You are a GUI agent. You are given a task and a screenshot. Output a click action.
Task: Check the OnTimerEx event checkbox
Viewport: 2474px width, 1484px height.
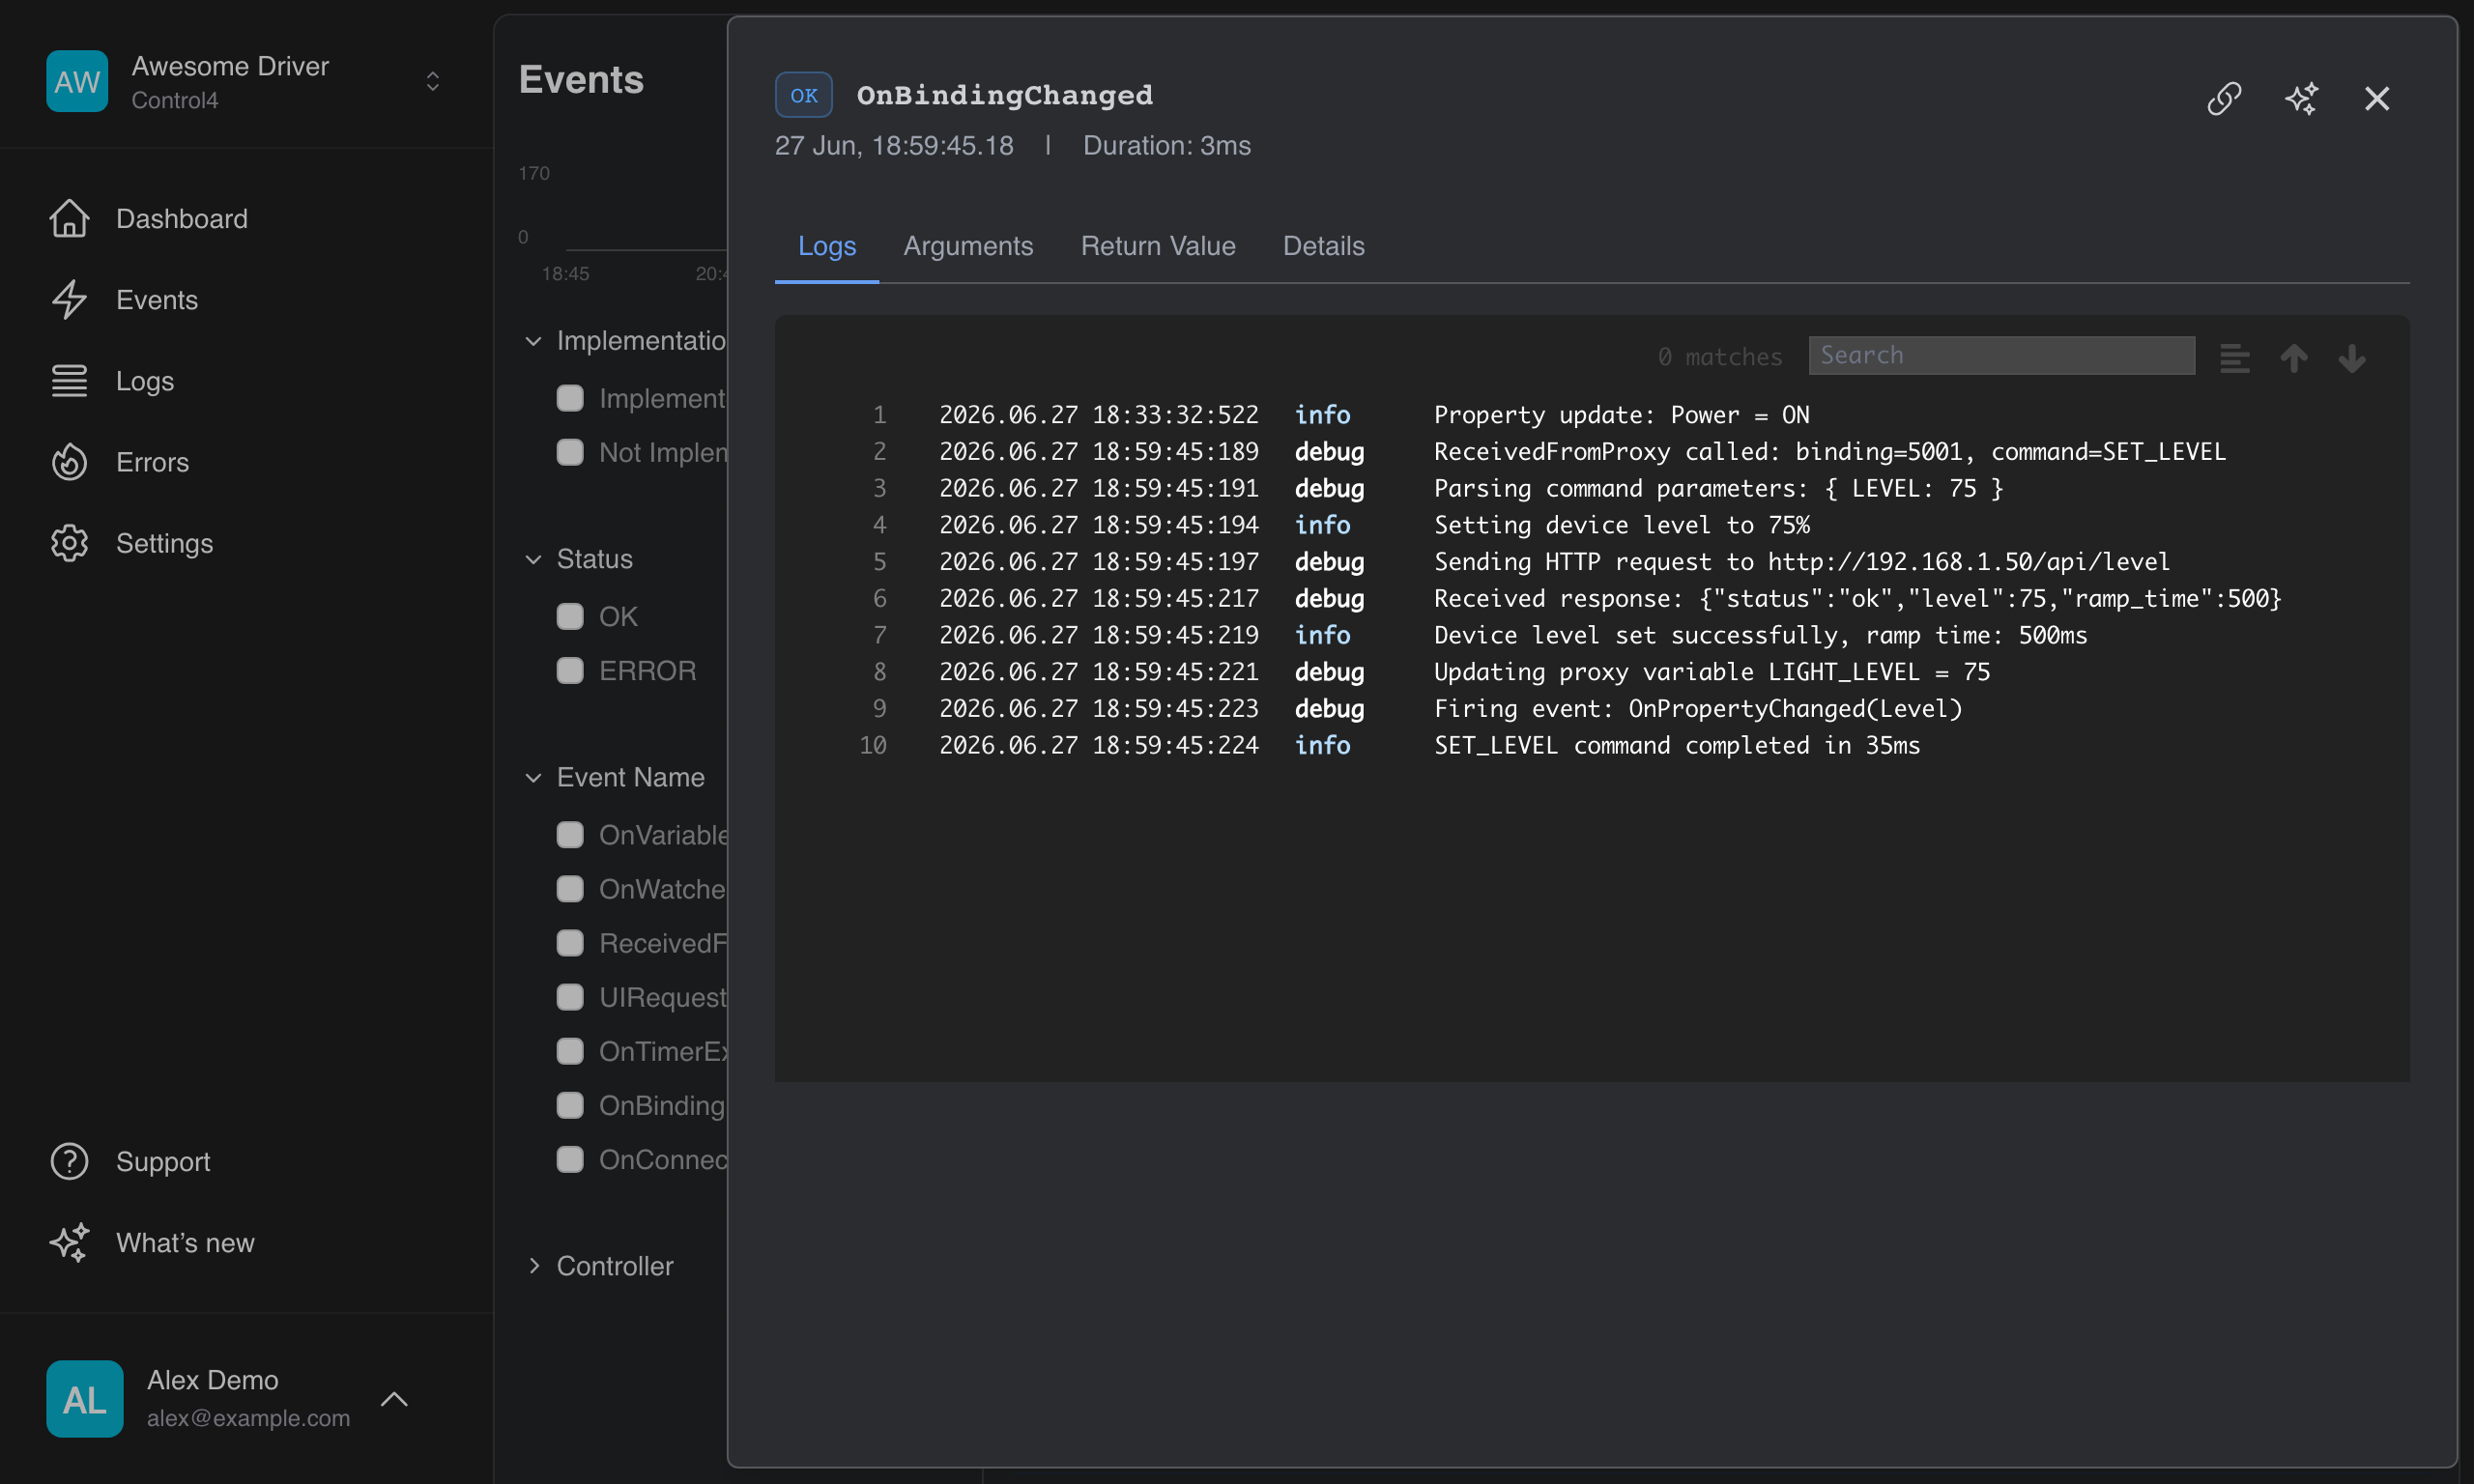tap(570, 1050)
